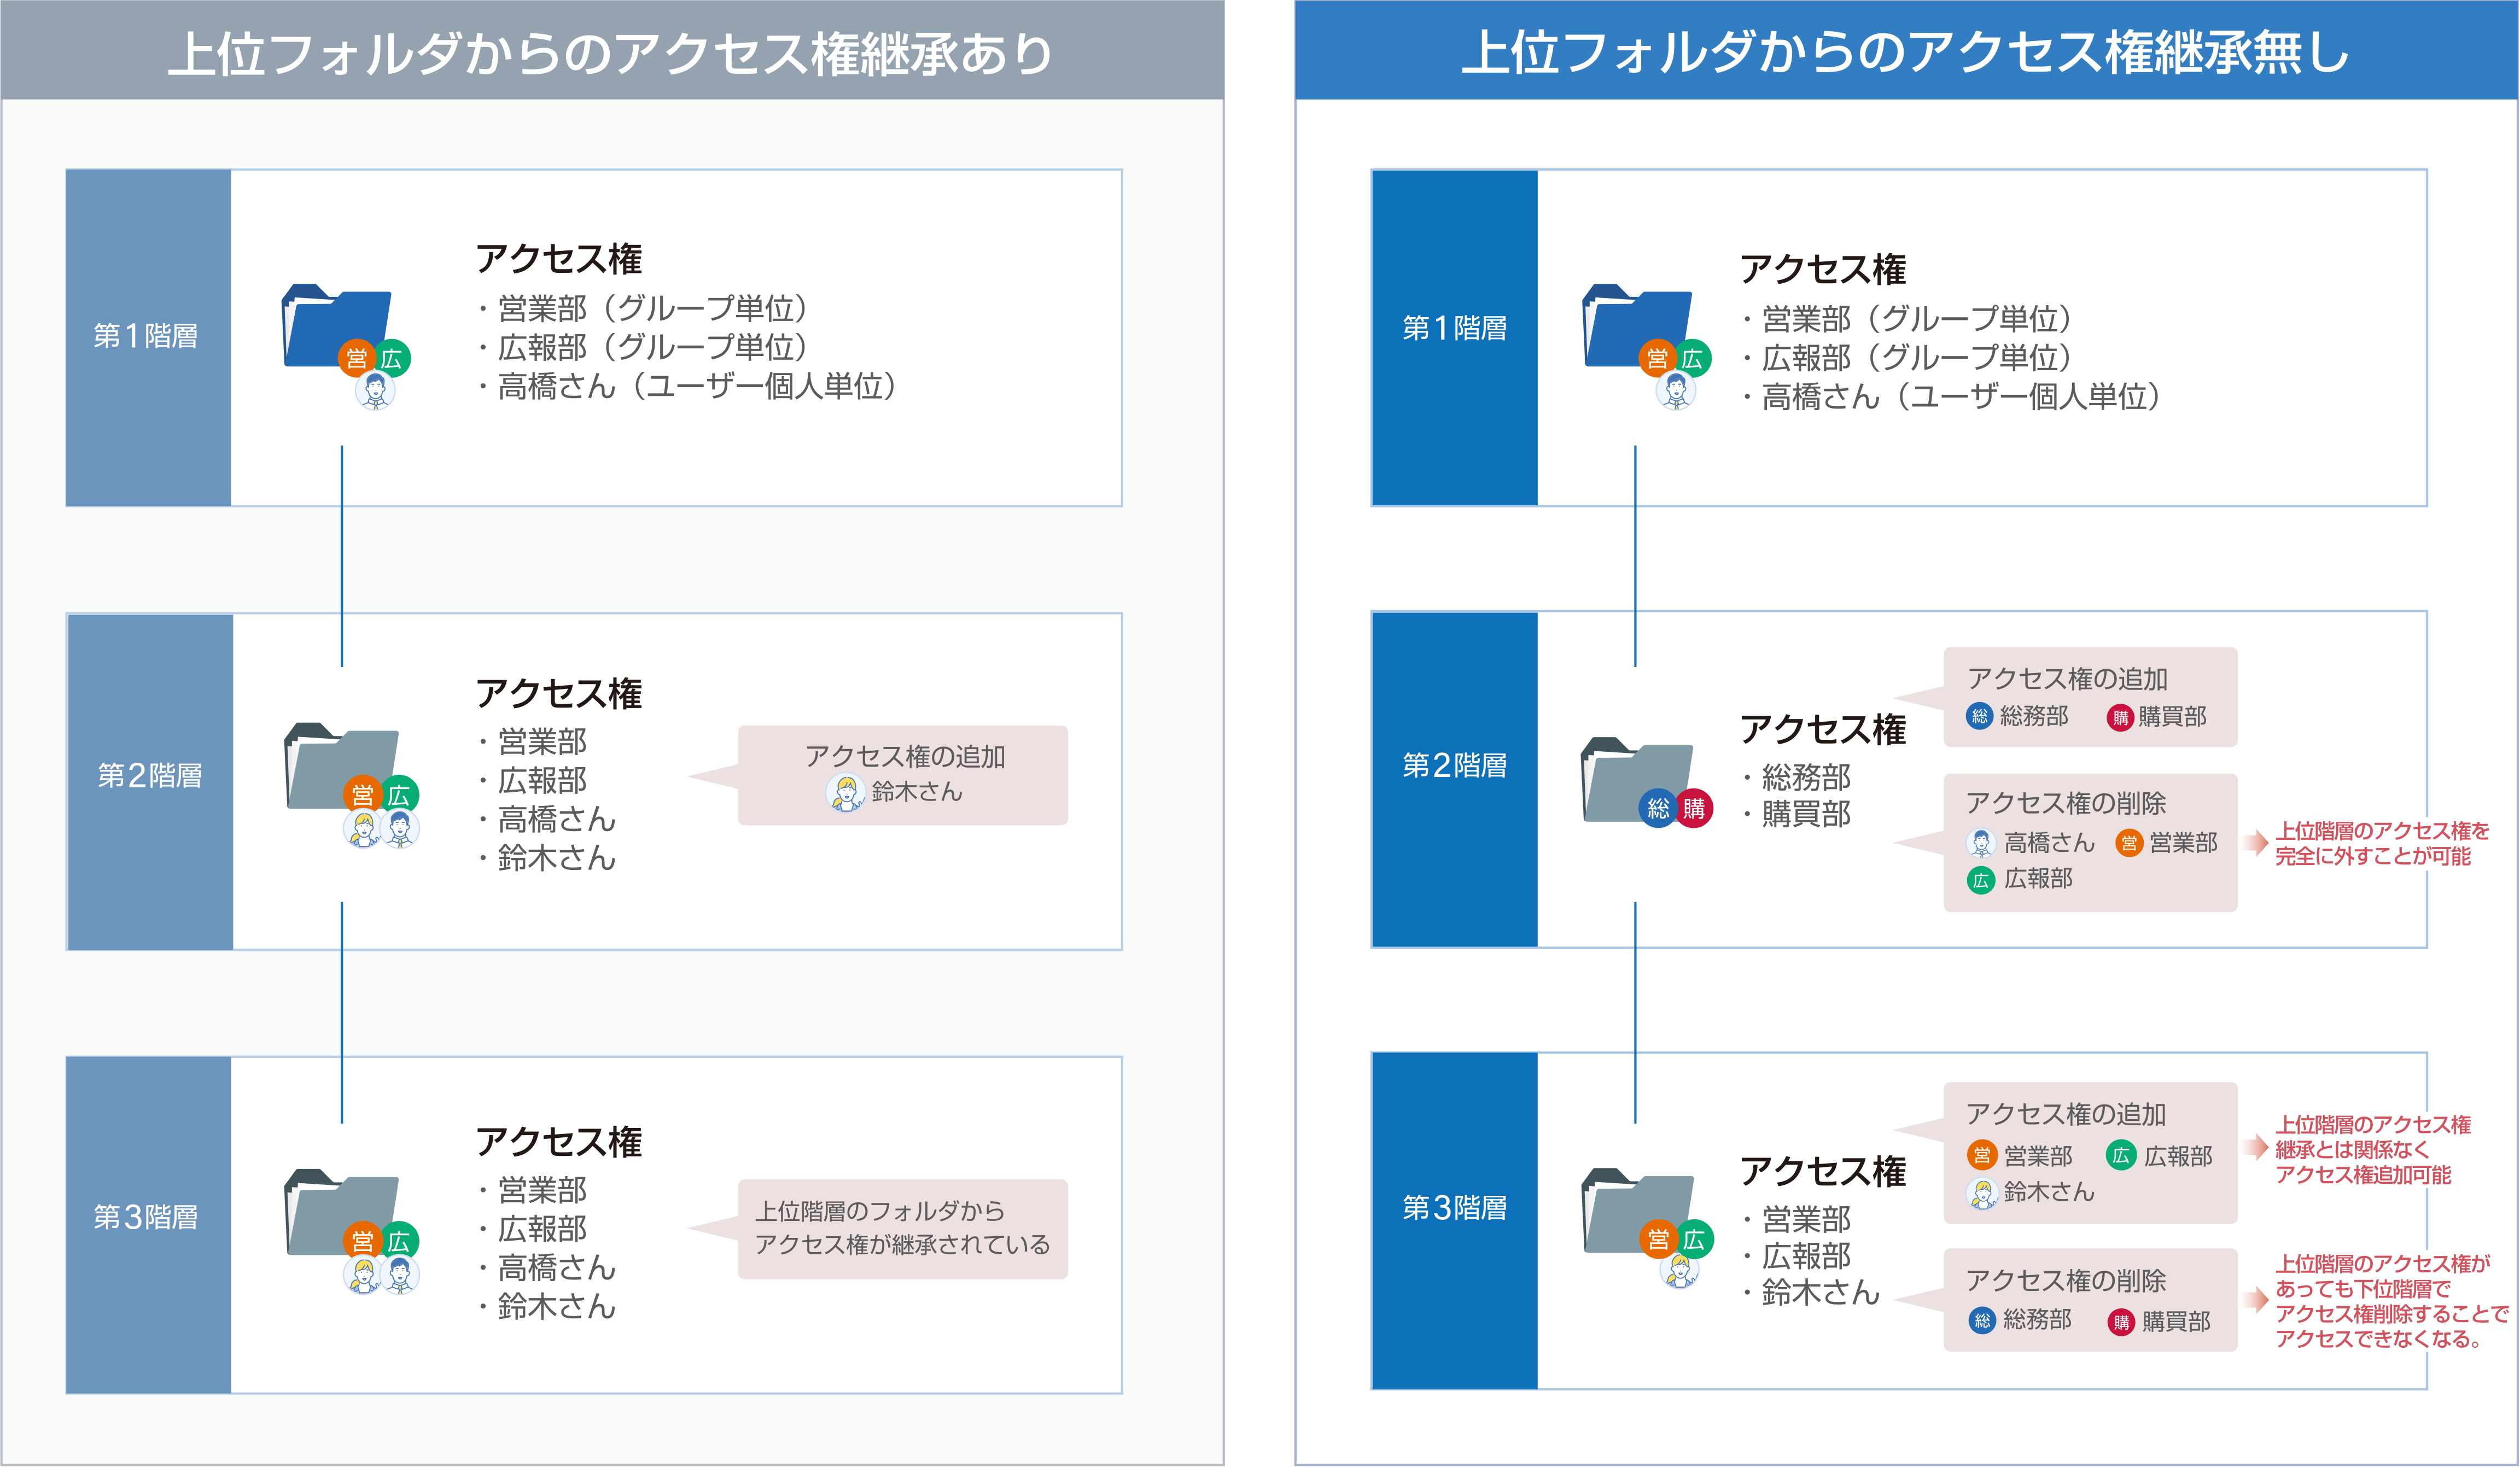Click the gray level 2 folder icon in the left panel
The width and height of the screenshot is (2520, 1467).
click(x=341, y=765)
